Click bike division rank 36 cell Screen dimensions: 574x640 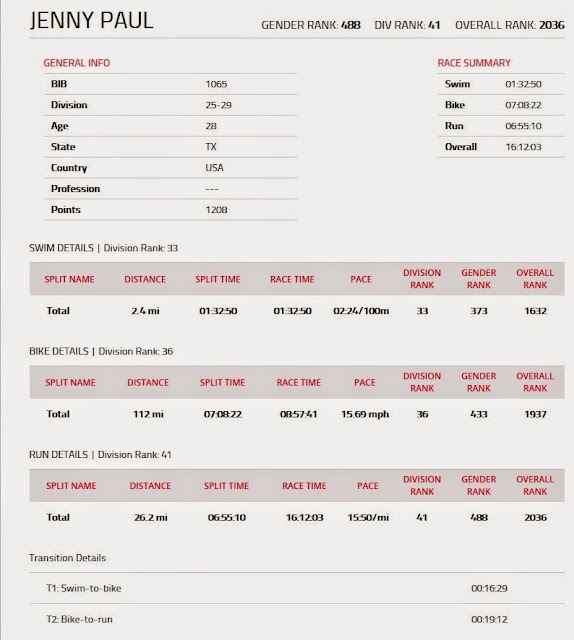point(422,414)
